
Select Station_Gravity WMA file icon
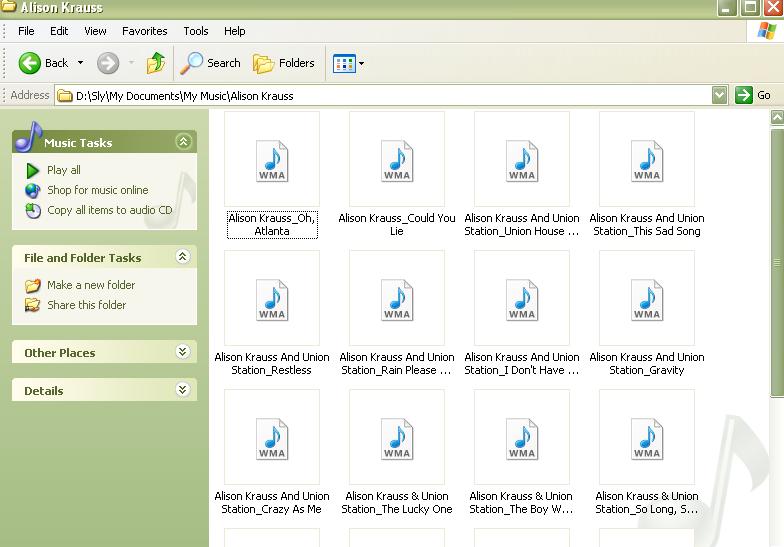click(x=647, y=300)
